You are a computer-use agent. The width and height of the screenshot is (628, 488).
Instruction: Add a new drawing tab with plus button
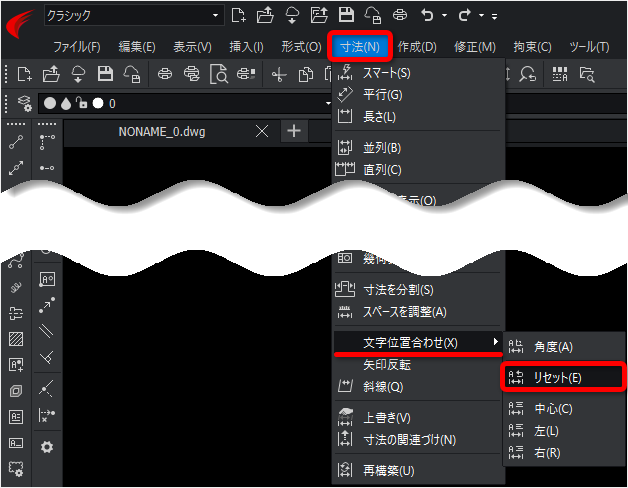(x=294, y=131)
